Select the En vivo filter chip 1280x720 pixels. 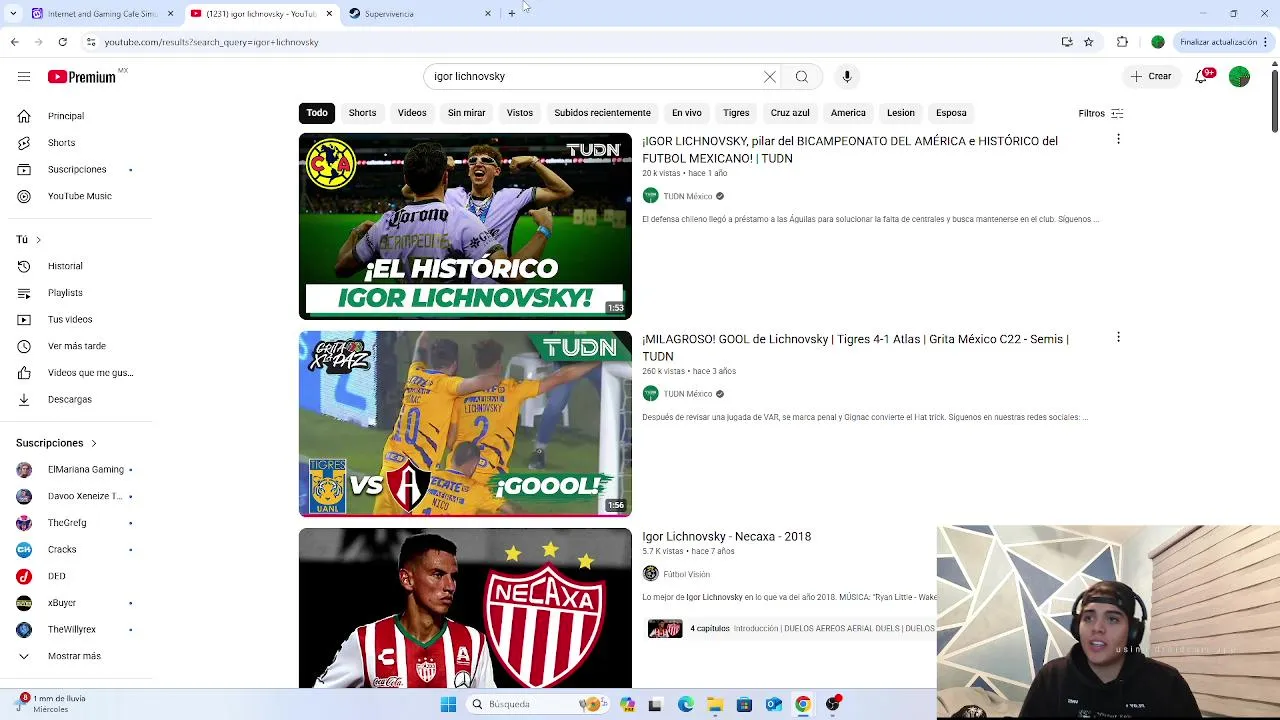(x=687, y=113)
